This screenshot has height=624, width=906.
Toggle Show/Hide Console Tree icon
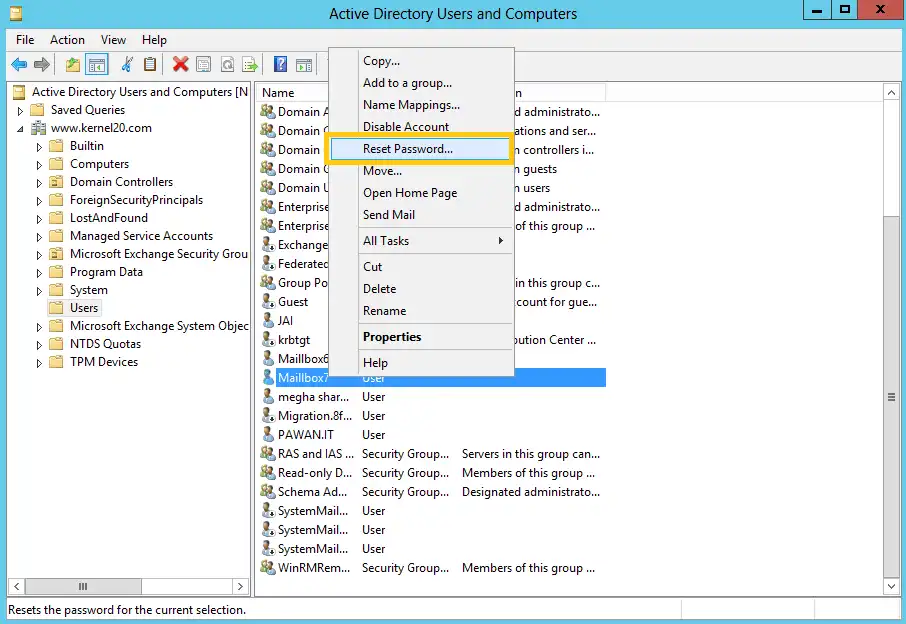tap(96, 64)
